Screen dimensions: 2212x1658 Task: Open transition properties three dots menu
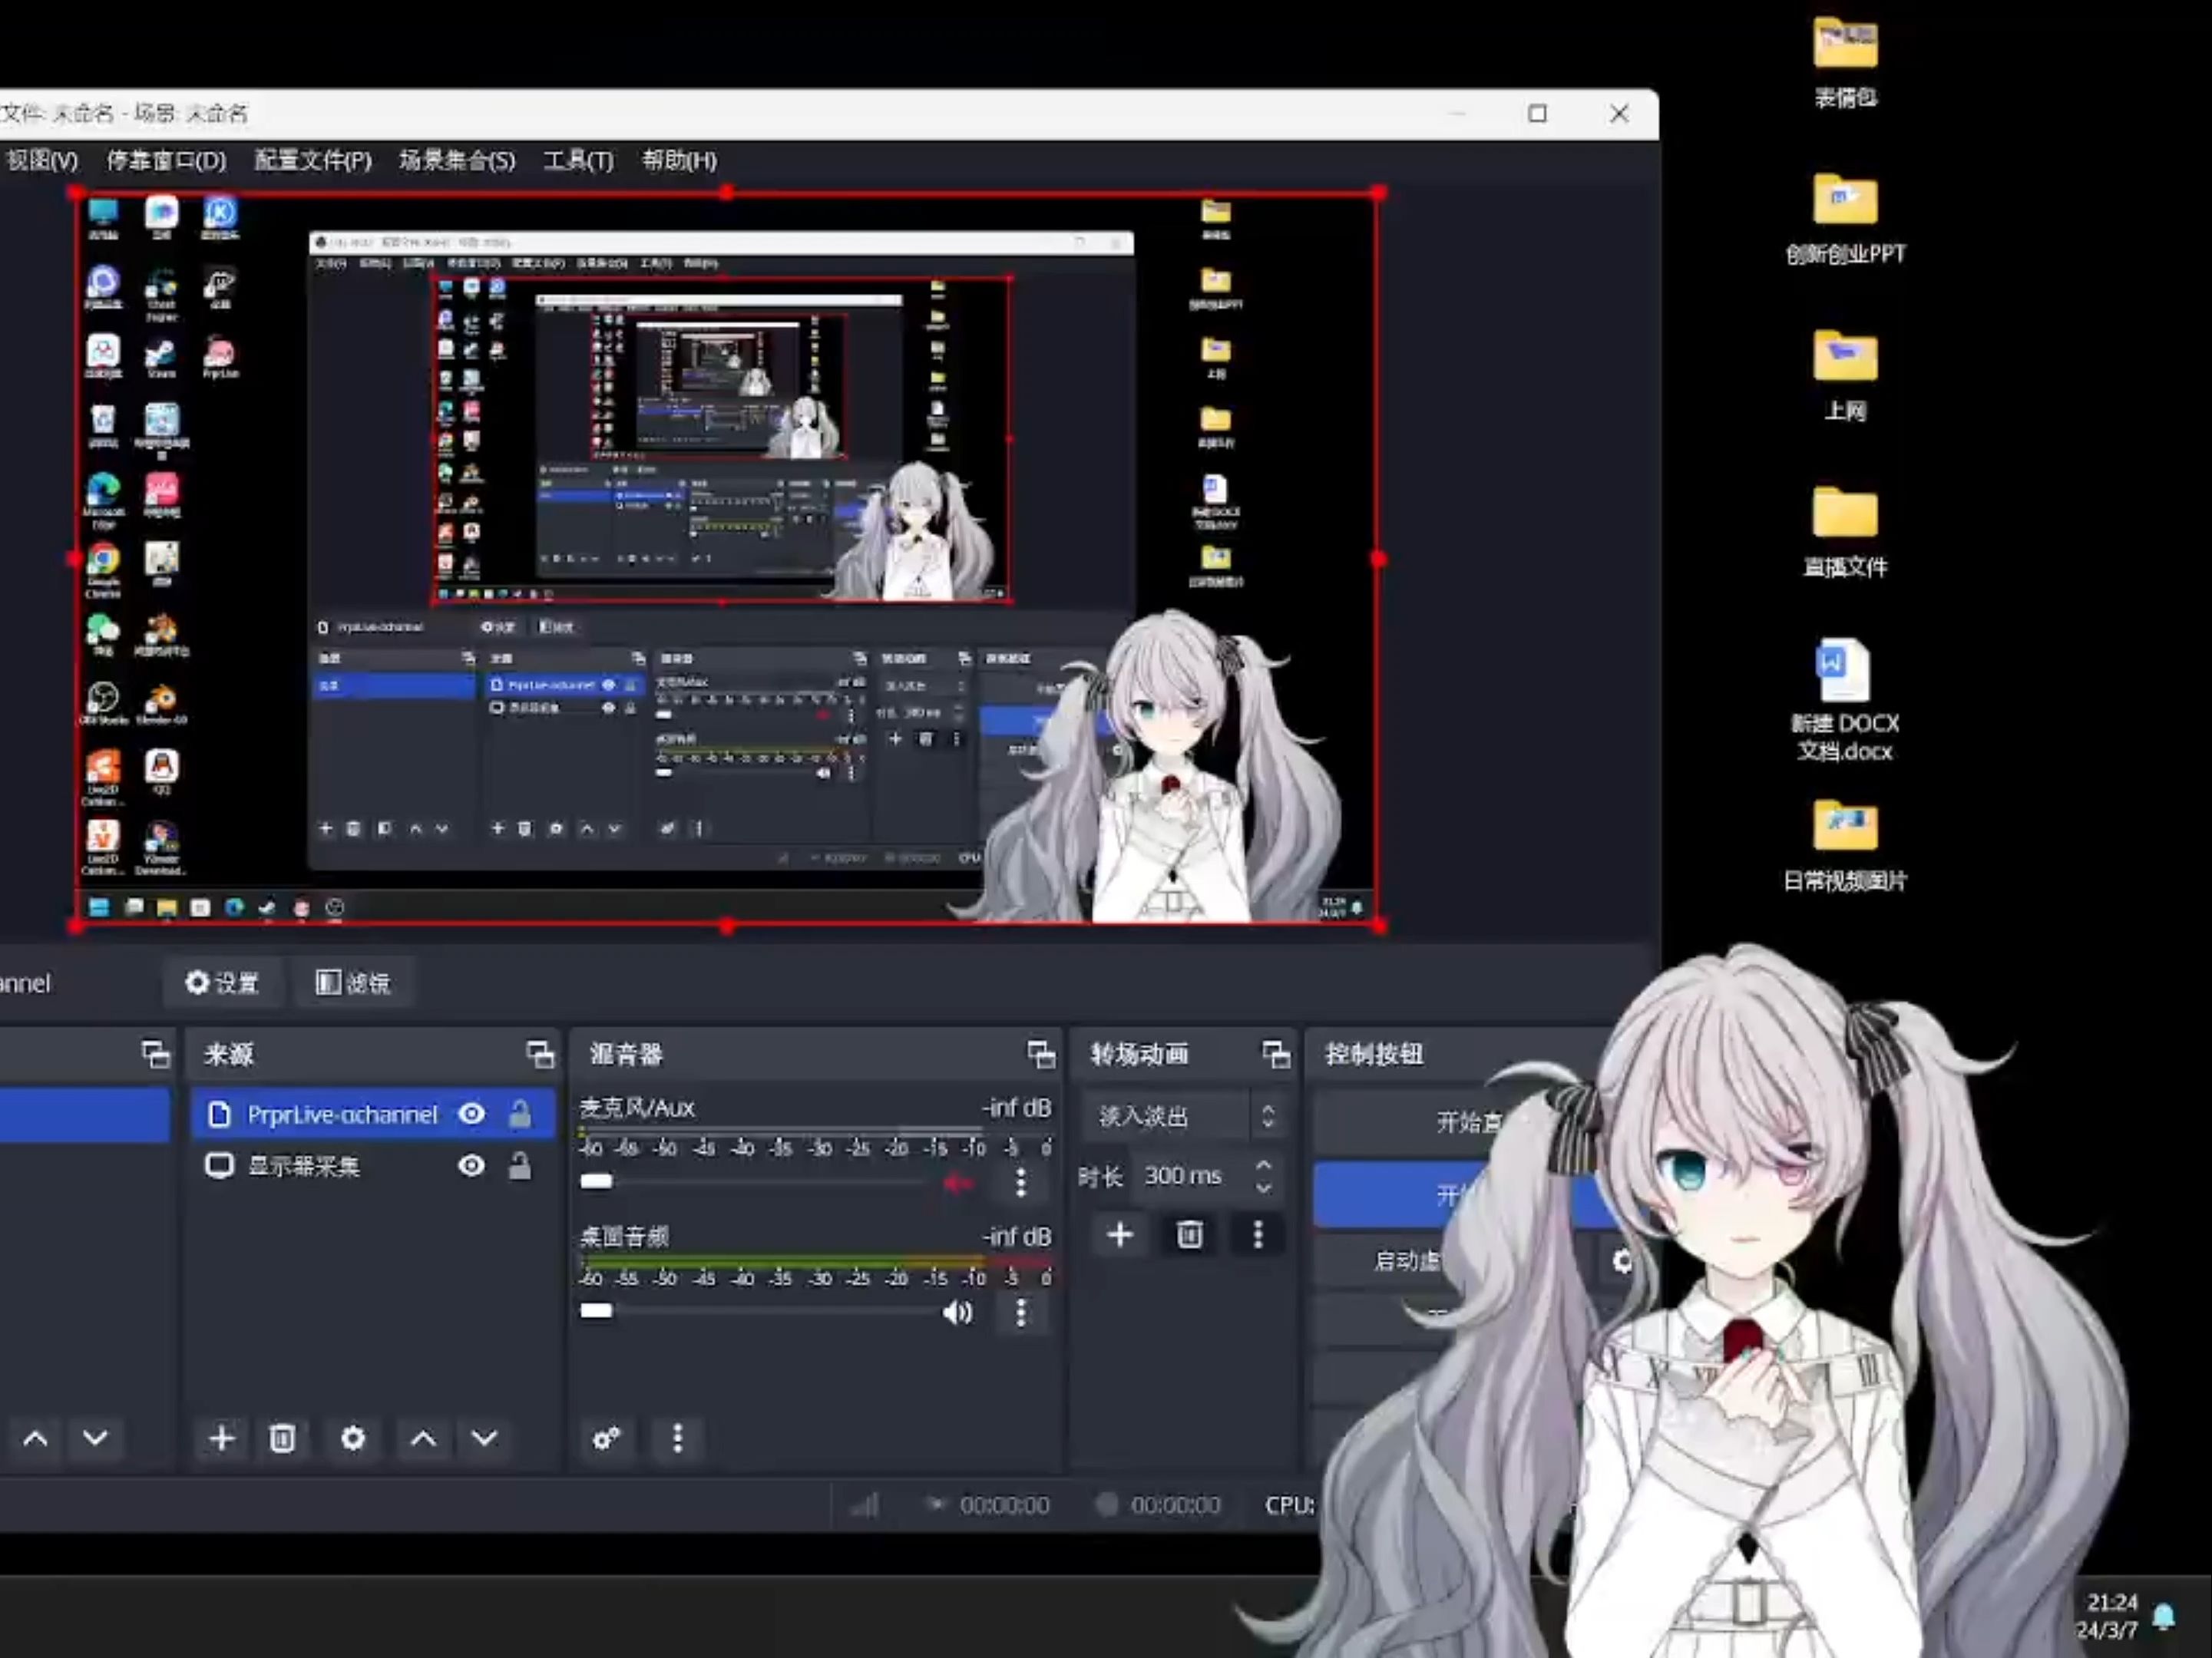tap(1258, 1234)
